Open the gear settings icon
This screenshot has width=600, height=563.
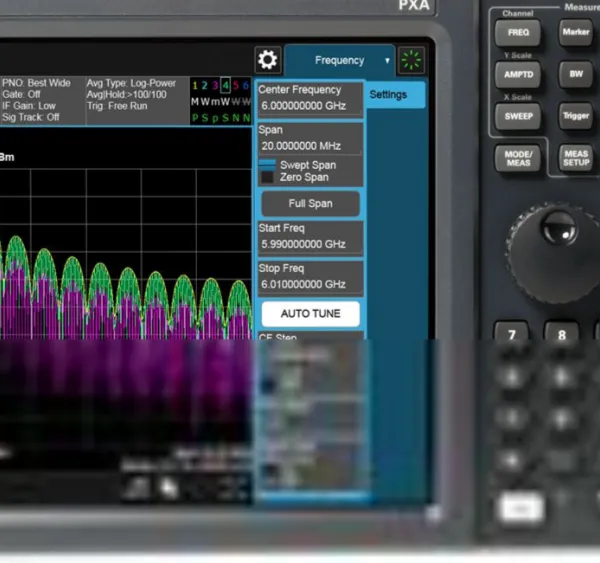click(x=267, y=60)
